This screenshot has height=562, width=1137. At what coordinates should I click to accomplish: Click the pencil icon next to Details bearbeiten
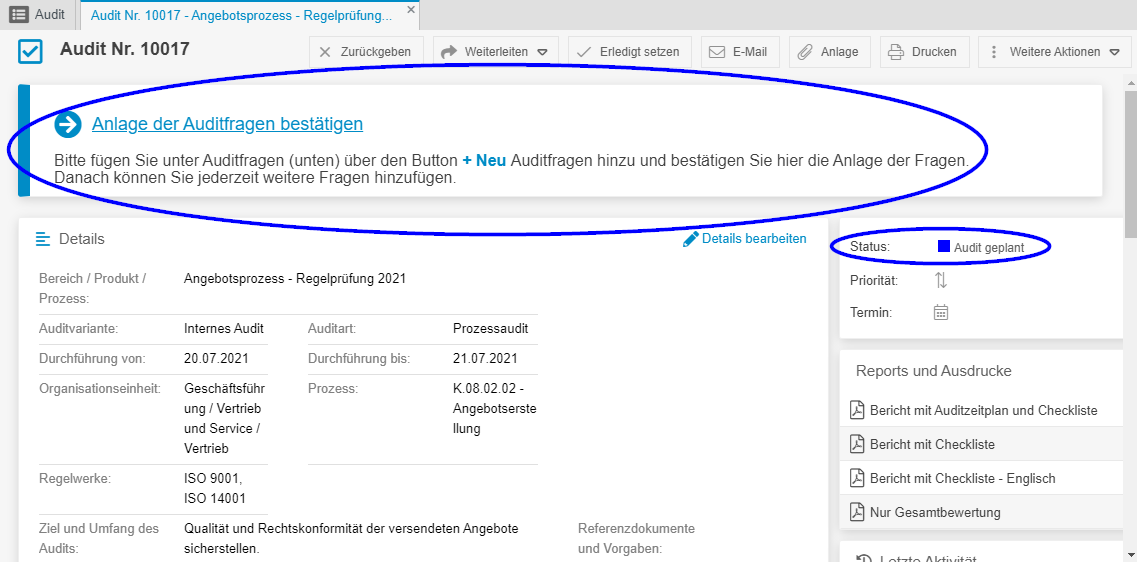click(x=691, y=239)
